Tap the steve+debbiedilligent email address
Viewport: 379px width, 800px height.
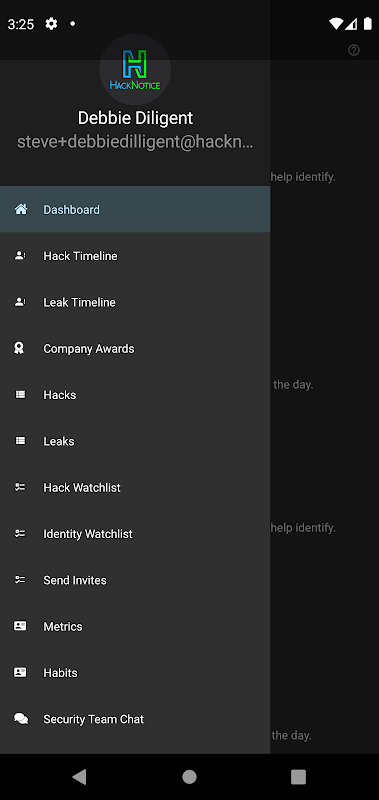click(135, 142)
